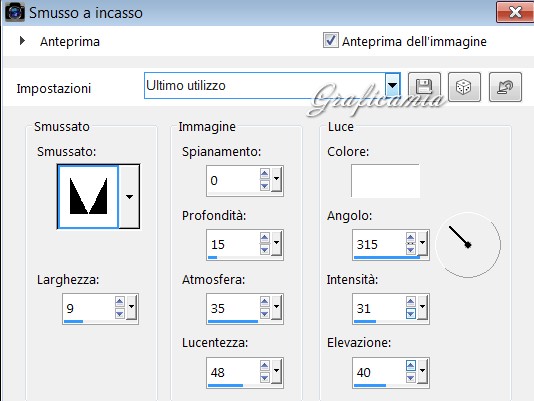Increase Profondità with its up arrow
This screenshot has height=401, width=534.
click(x=265, y=237)
